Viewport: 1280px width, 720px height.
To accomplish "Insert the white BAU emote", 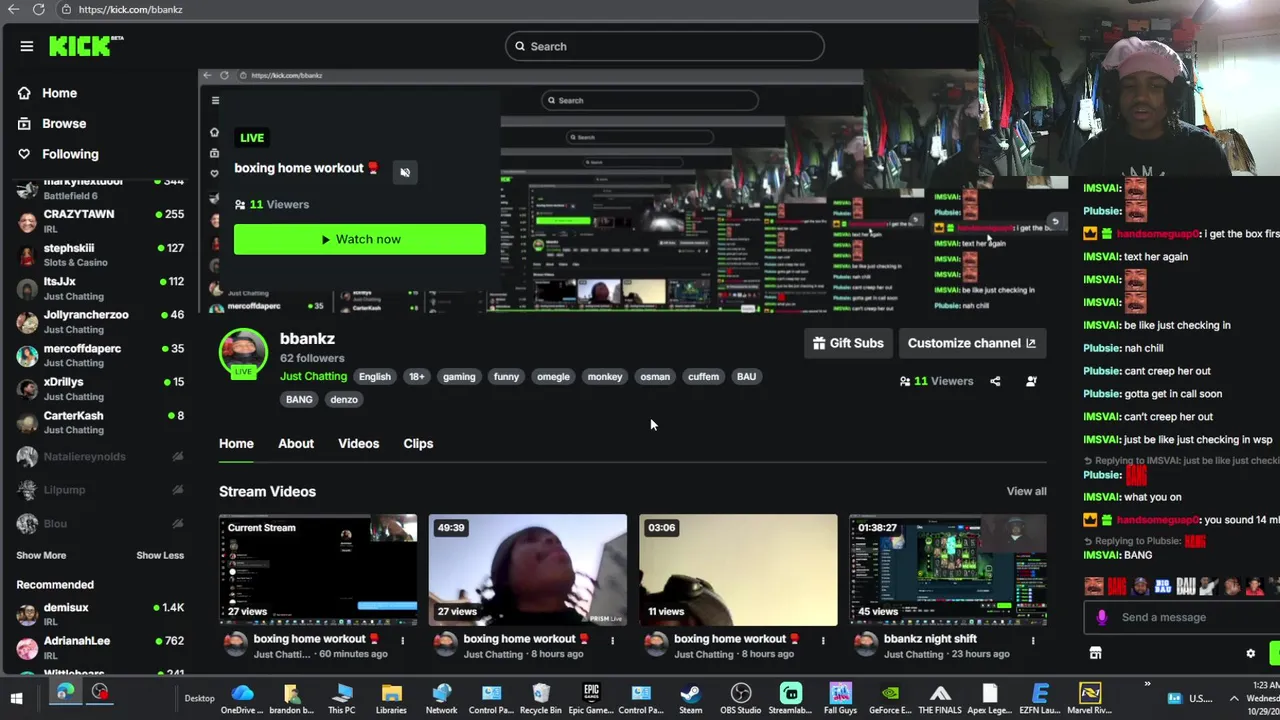I will 1185,587.
